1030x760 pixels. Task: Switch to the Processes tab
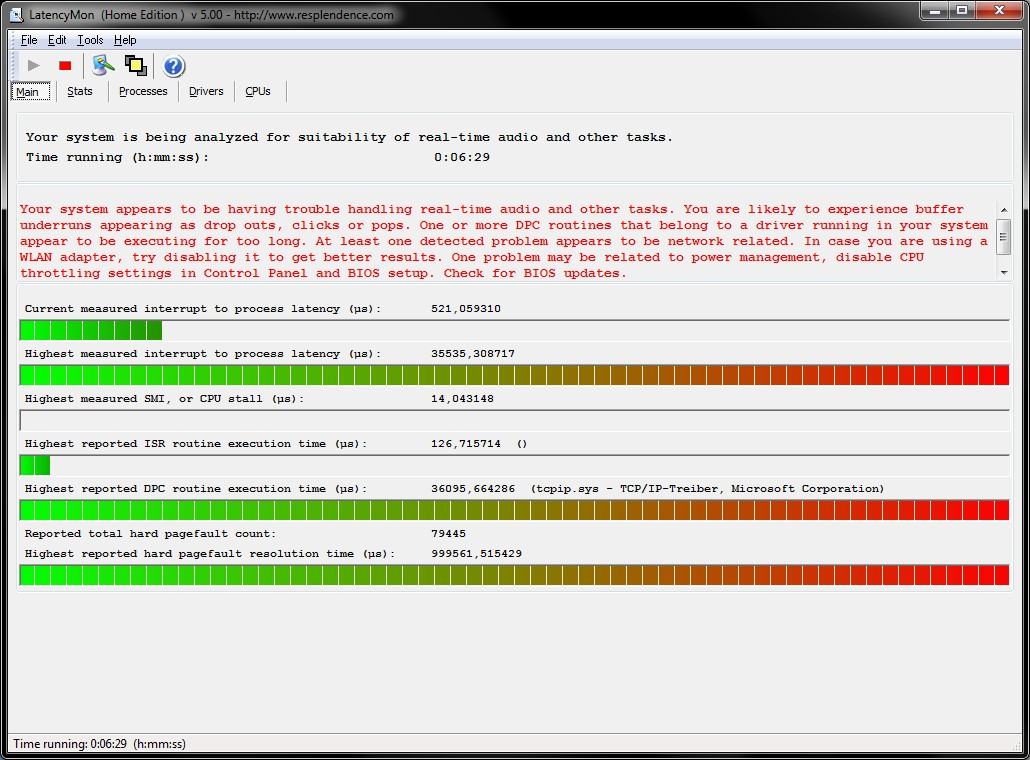(x=143, y=91)
